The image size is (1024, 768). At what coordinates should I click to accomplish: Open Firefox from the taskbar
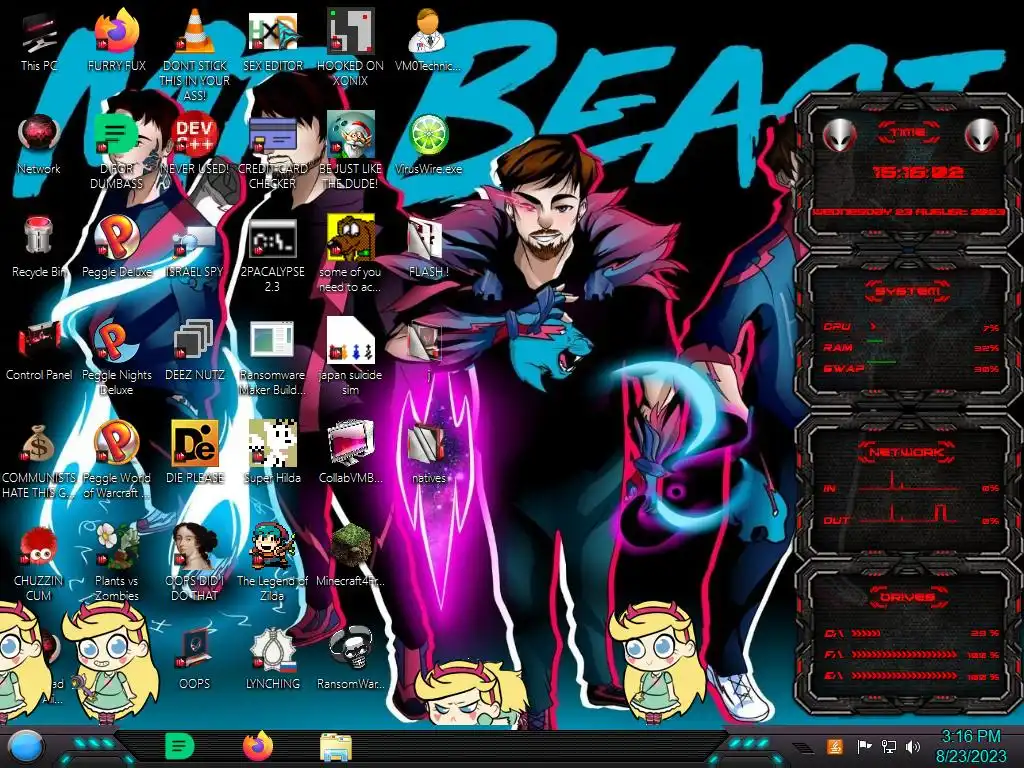[258, 746]
